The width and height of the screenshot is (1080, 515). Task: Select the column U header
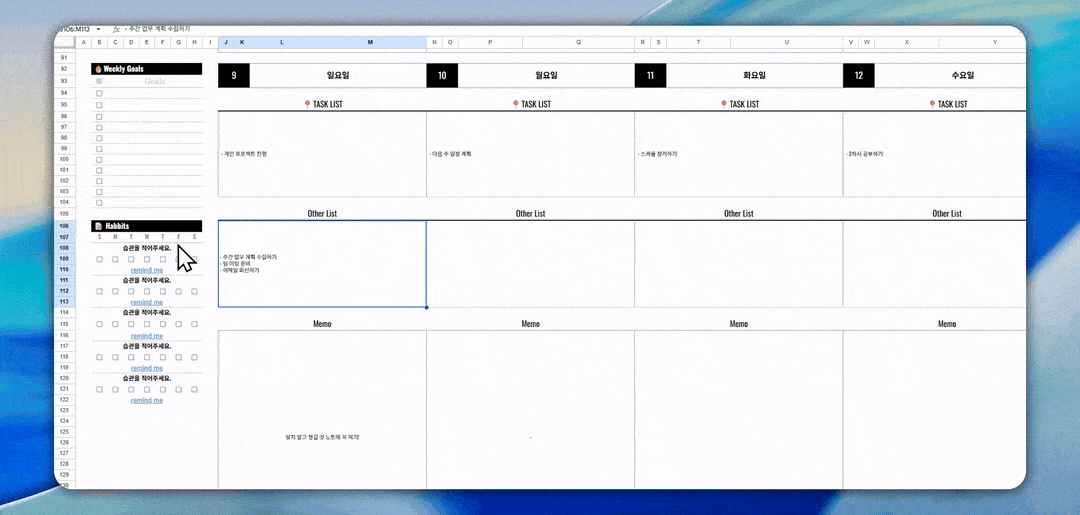(787, 42)
